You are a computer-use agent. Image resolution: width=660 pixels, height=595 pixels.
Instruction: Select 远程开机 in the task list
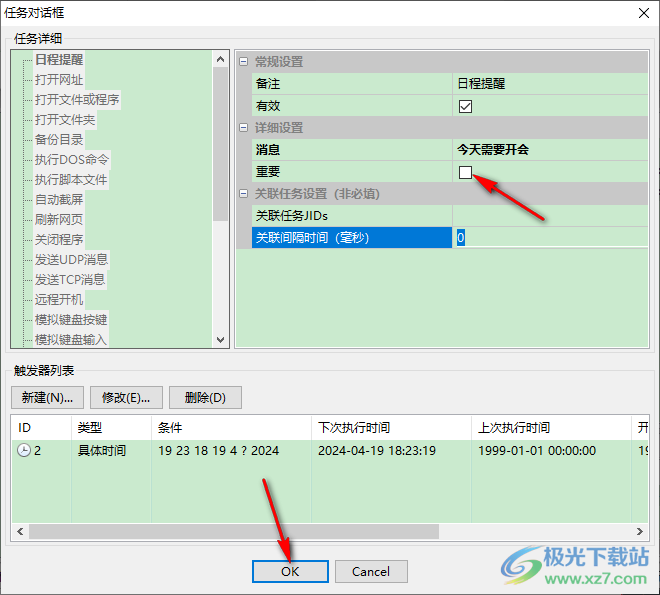[x=59, y=300]
